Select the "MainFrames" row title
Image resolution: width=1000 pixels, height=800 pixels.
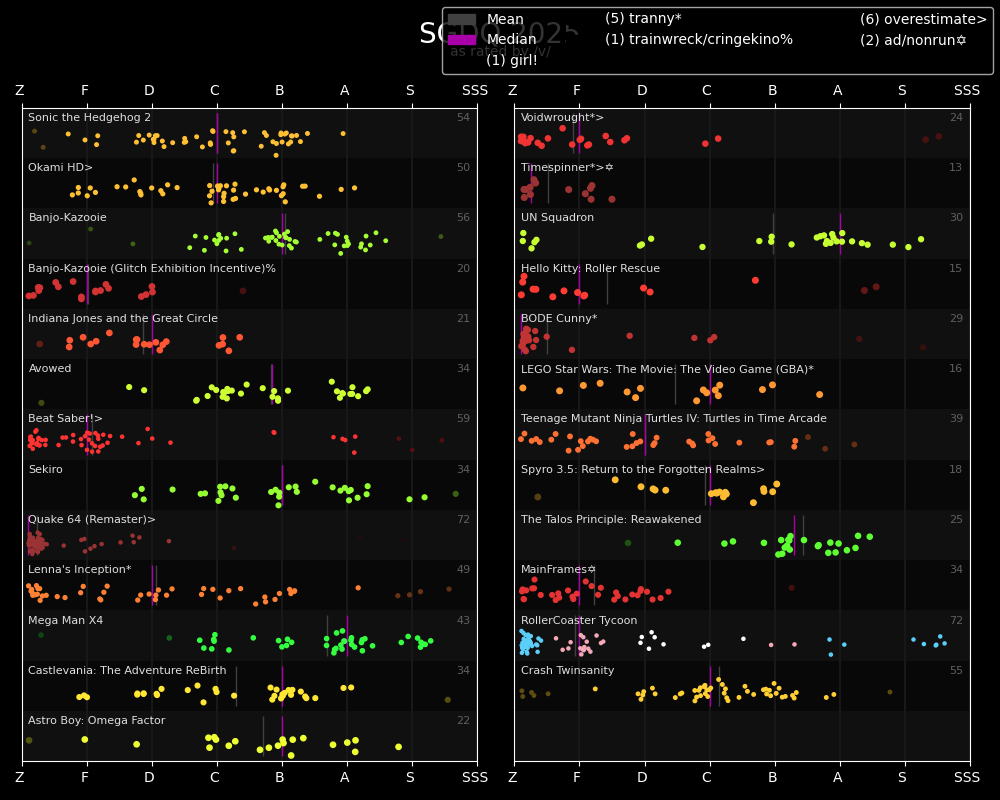(558, 570)
